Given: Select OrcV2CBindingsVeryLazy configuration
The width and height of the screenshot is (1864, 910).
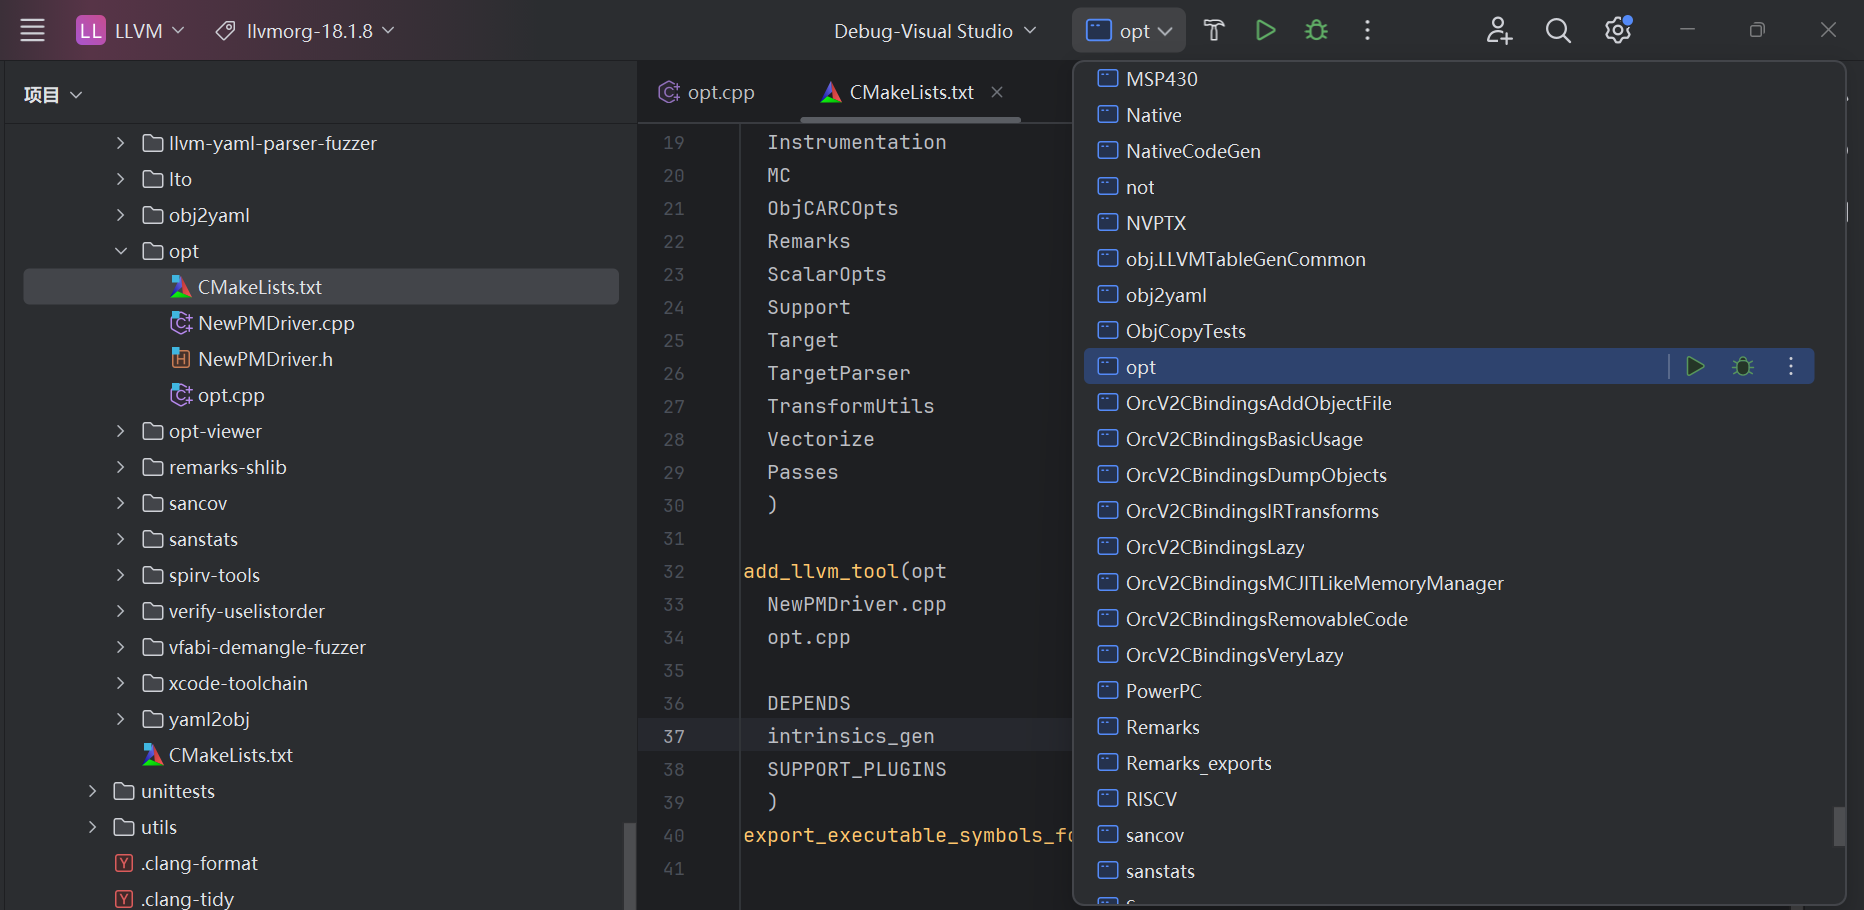Looking at the screenshot, I should pyautogui.click(x=1448, y=655).
